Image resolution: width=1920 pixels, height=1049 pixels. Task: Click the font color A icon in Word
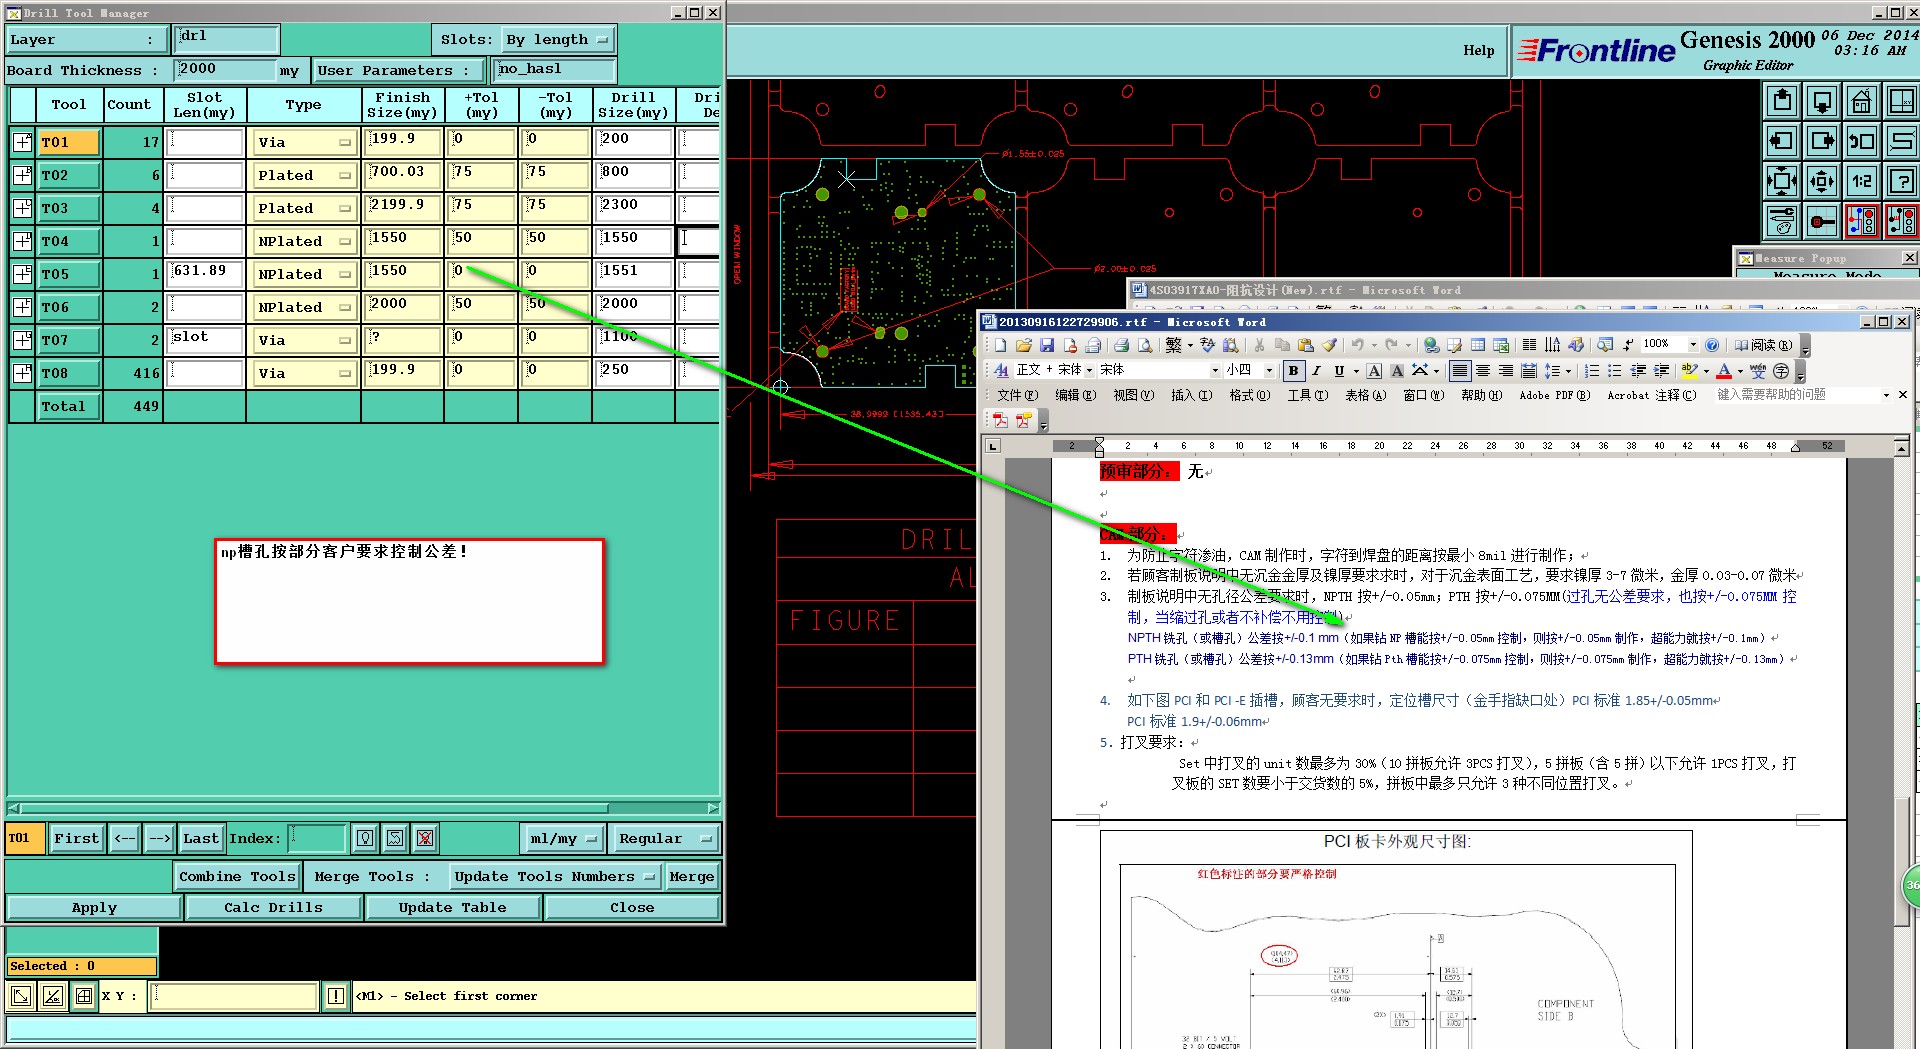pyautogui.click(x=1723, y=371)
